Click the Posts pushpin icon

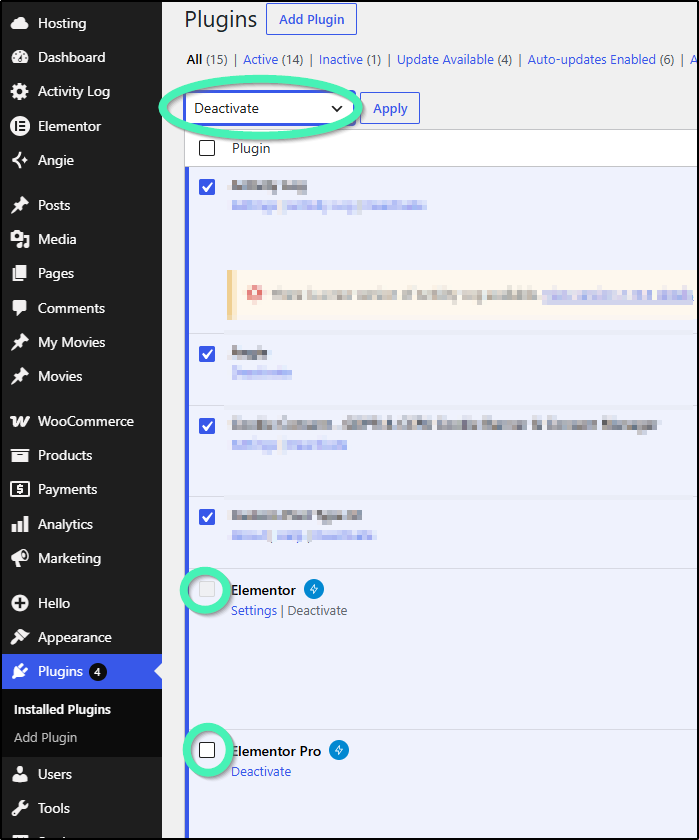(x=20, y=205)
